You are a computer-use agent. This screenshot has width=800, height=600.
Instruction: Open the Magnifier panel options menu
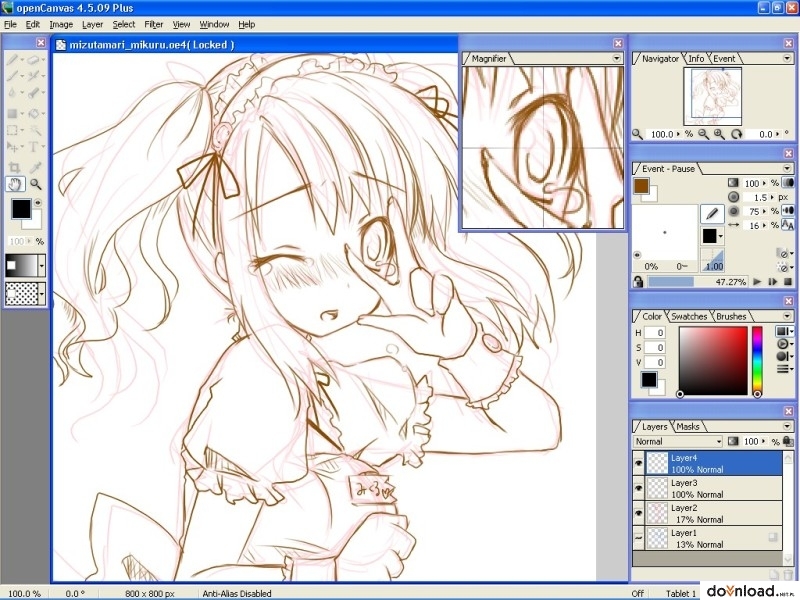point(616,58)
